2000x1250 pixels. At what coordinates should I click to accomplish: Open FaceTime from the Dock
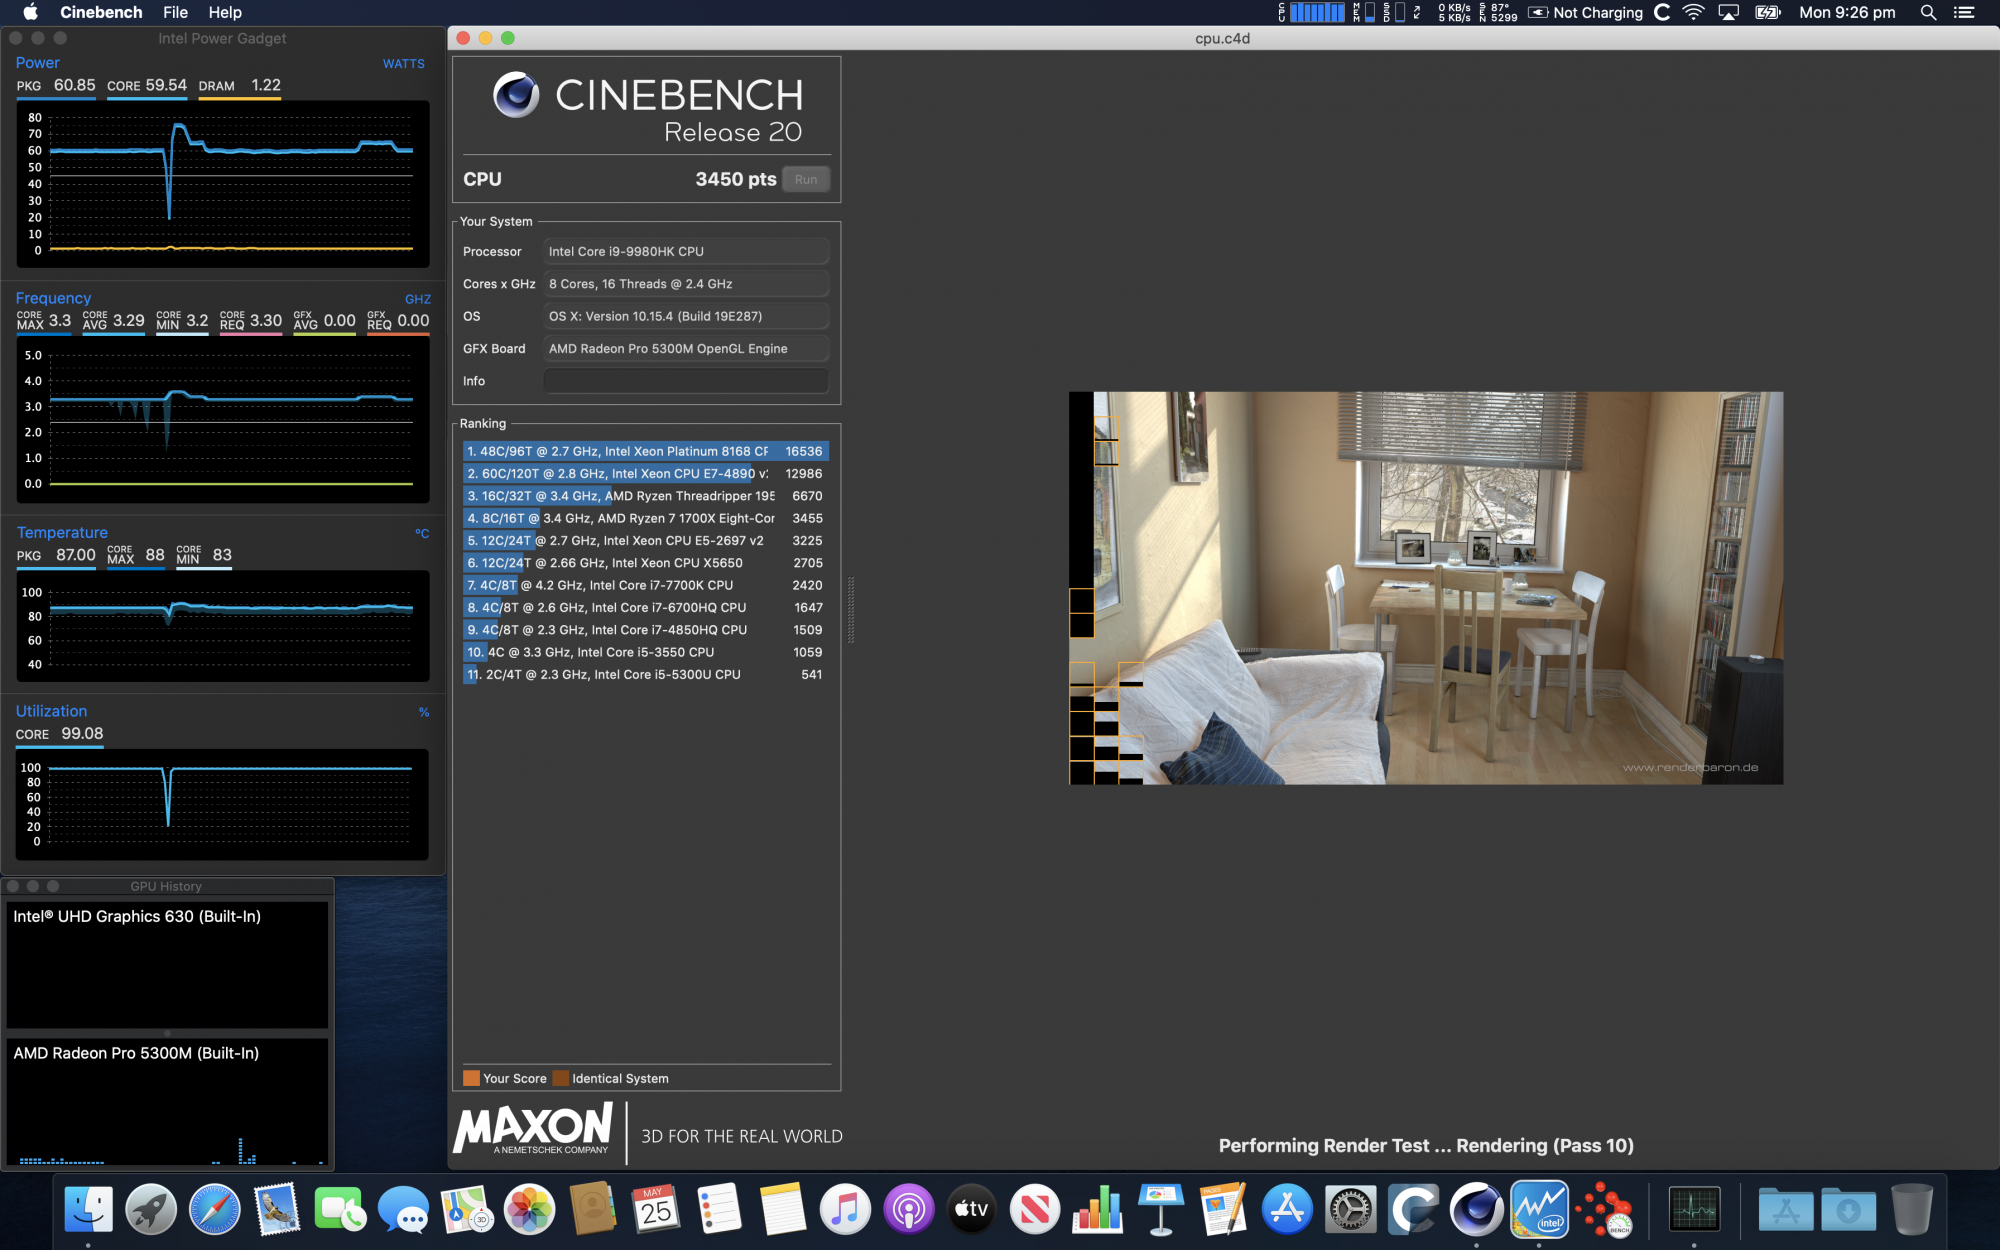click(340, 1209)
